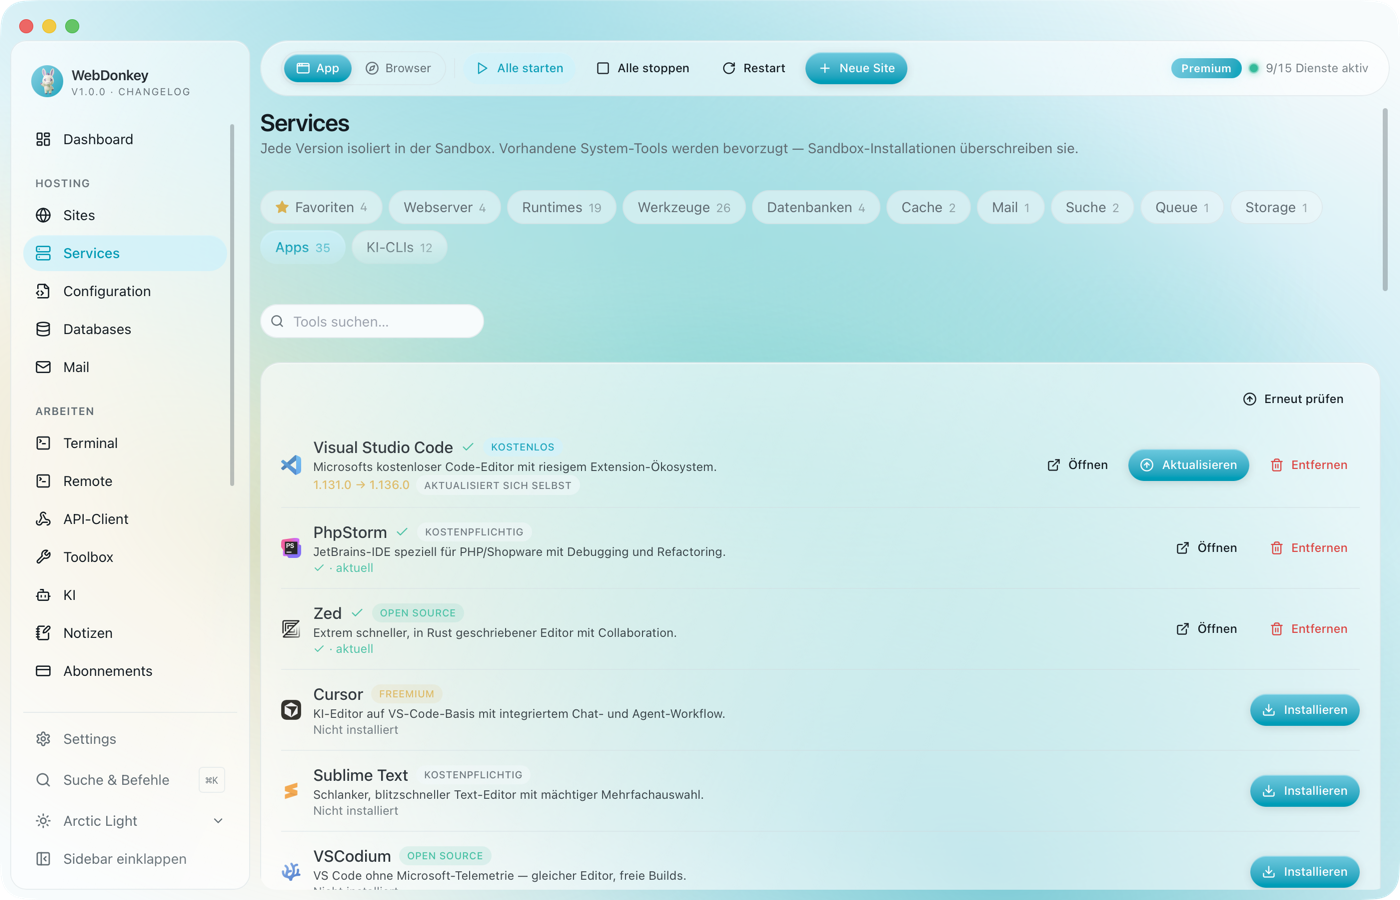Click the Toolbox wrench icon
Viewport: 1400px width, 900px height.
pos(43,557)
